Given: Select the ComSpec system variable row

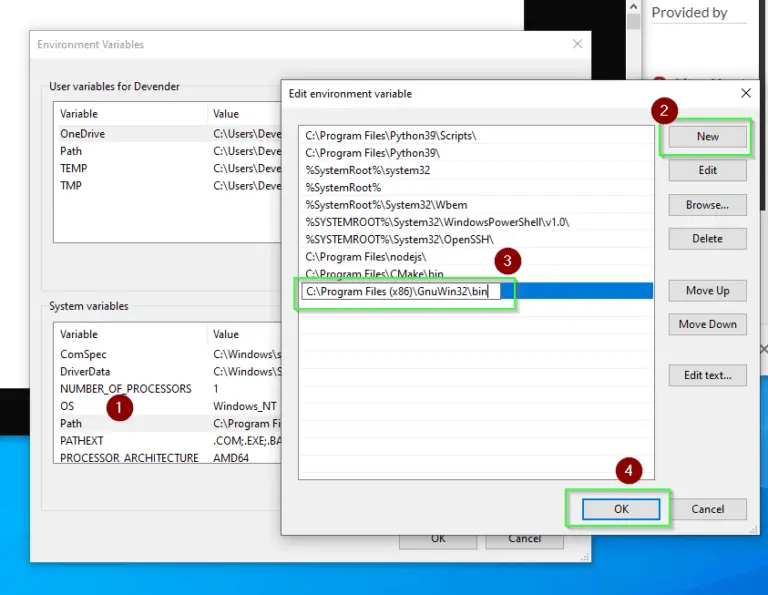Looking at the screenshot, I should pyautogui.click(x=168, y=354).
